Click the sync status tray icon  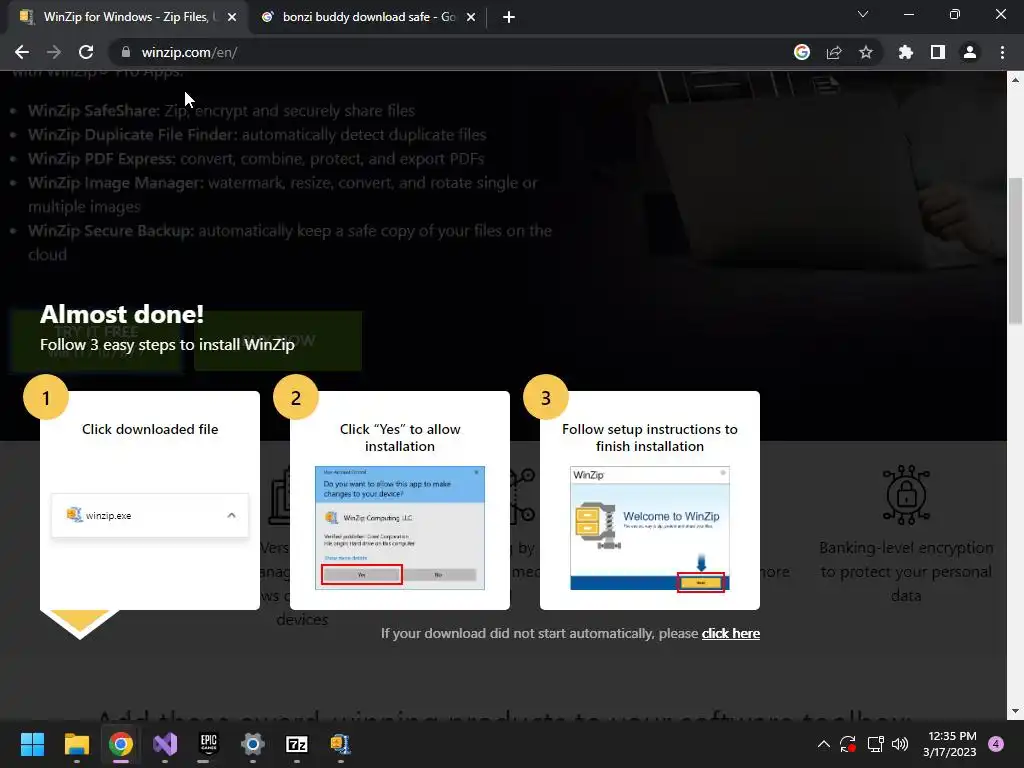point(848,744)
